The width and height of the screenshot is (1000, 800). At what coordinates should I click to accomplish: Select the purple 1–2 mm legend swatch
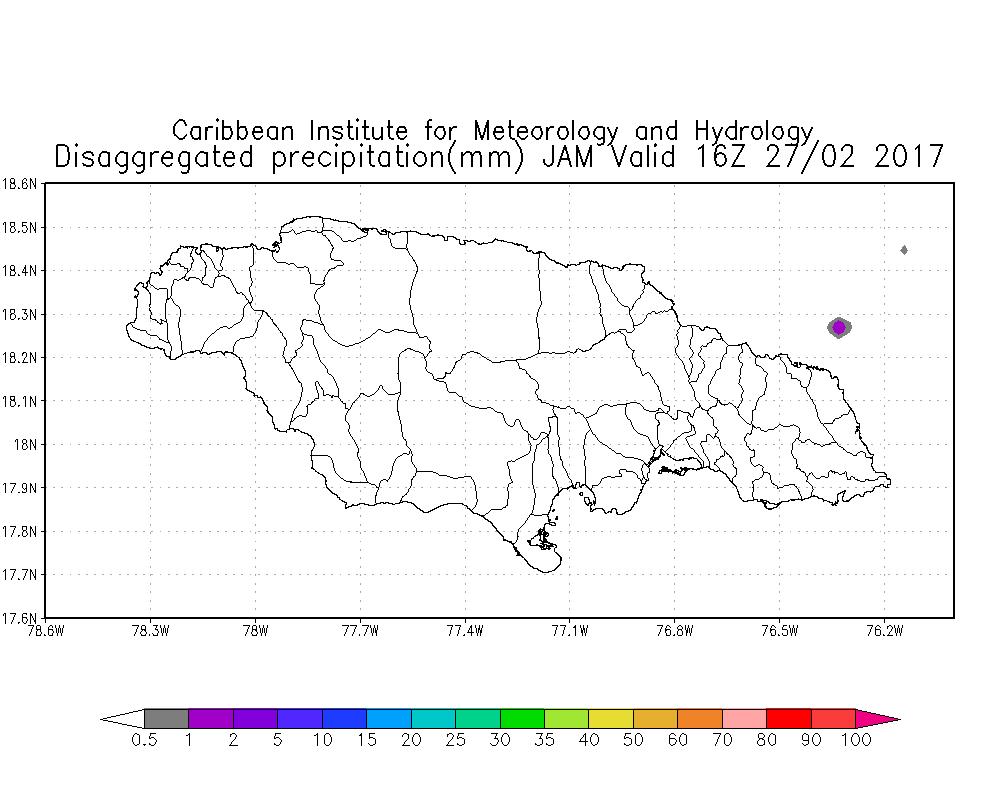tap(210, 718)
